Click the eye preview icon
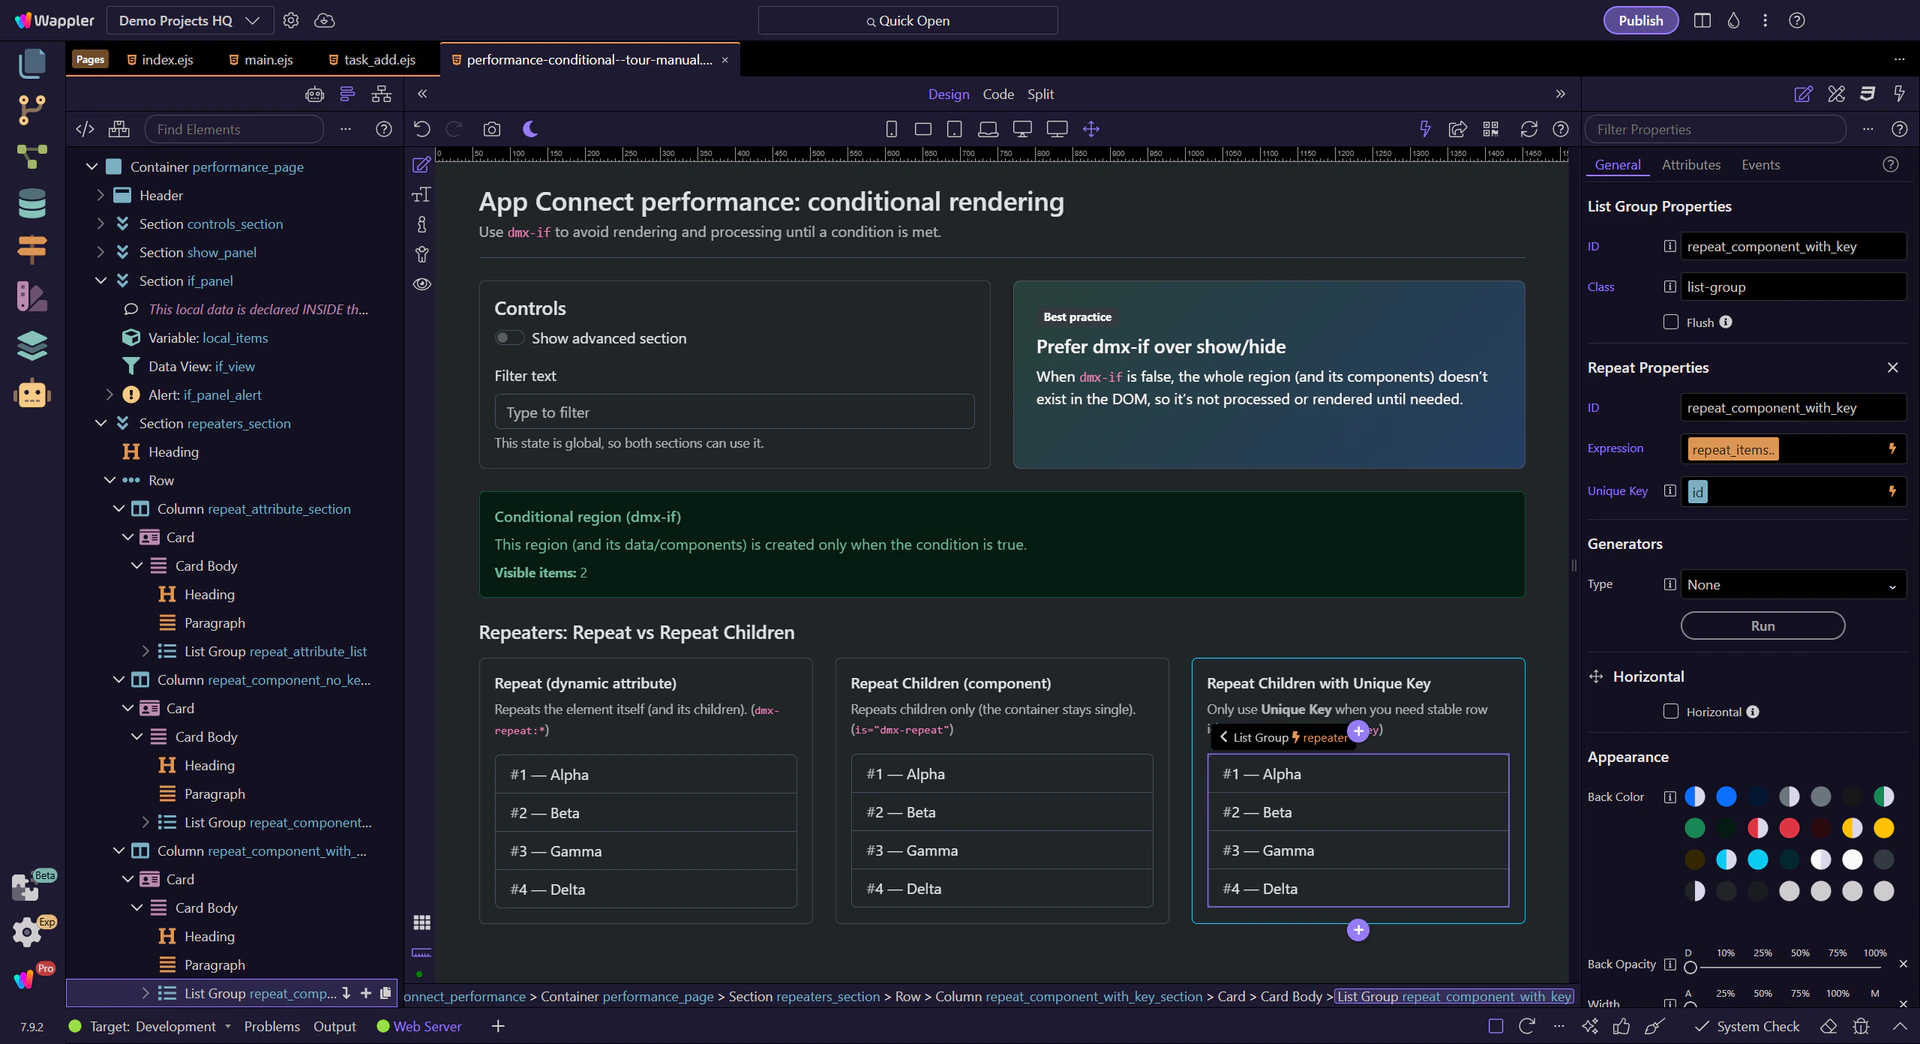The image size is (1920, 1044). [422, 284]
